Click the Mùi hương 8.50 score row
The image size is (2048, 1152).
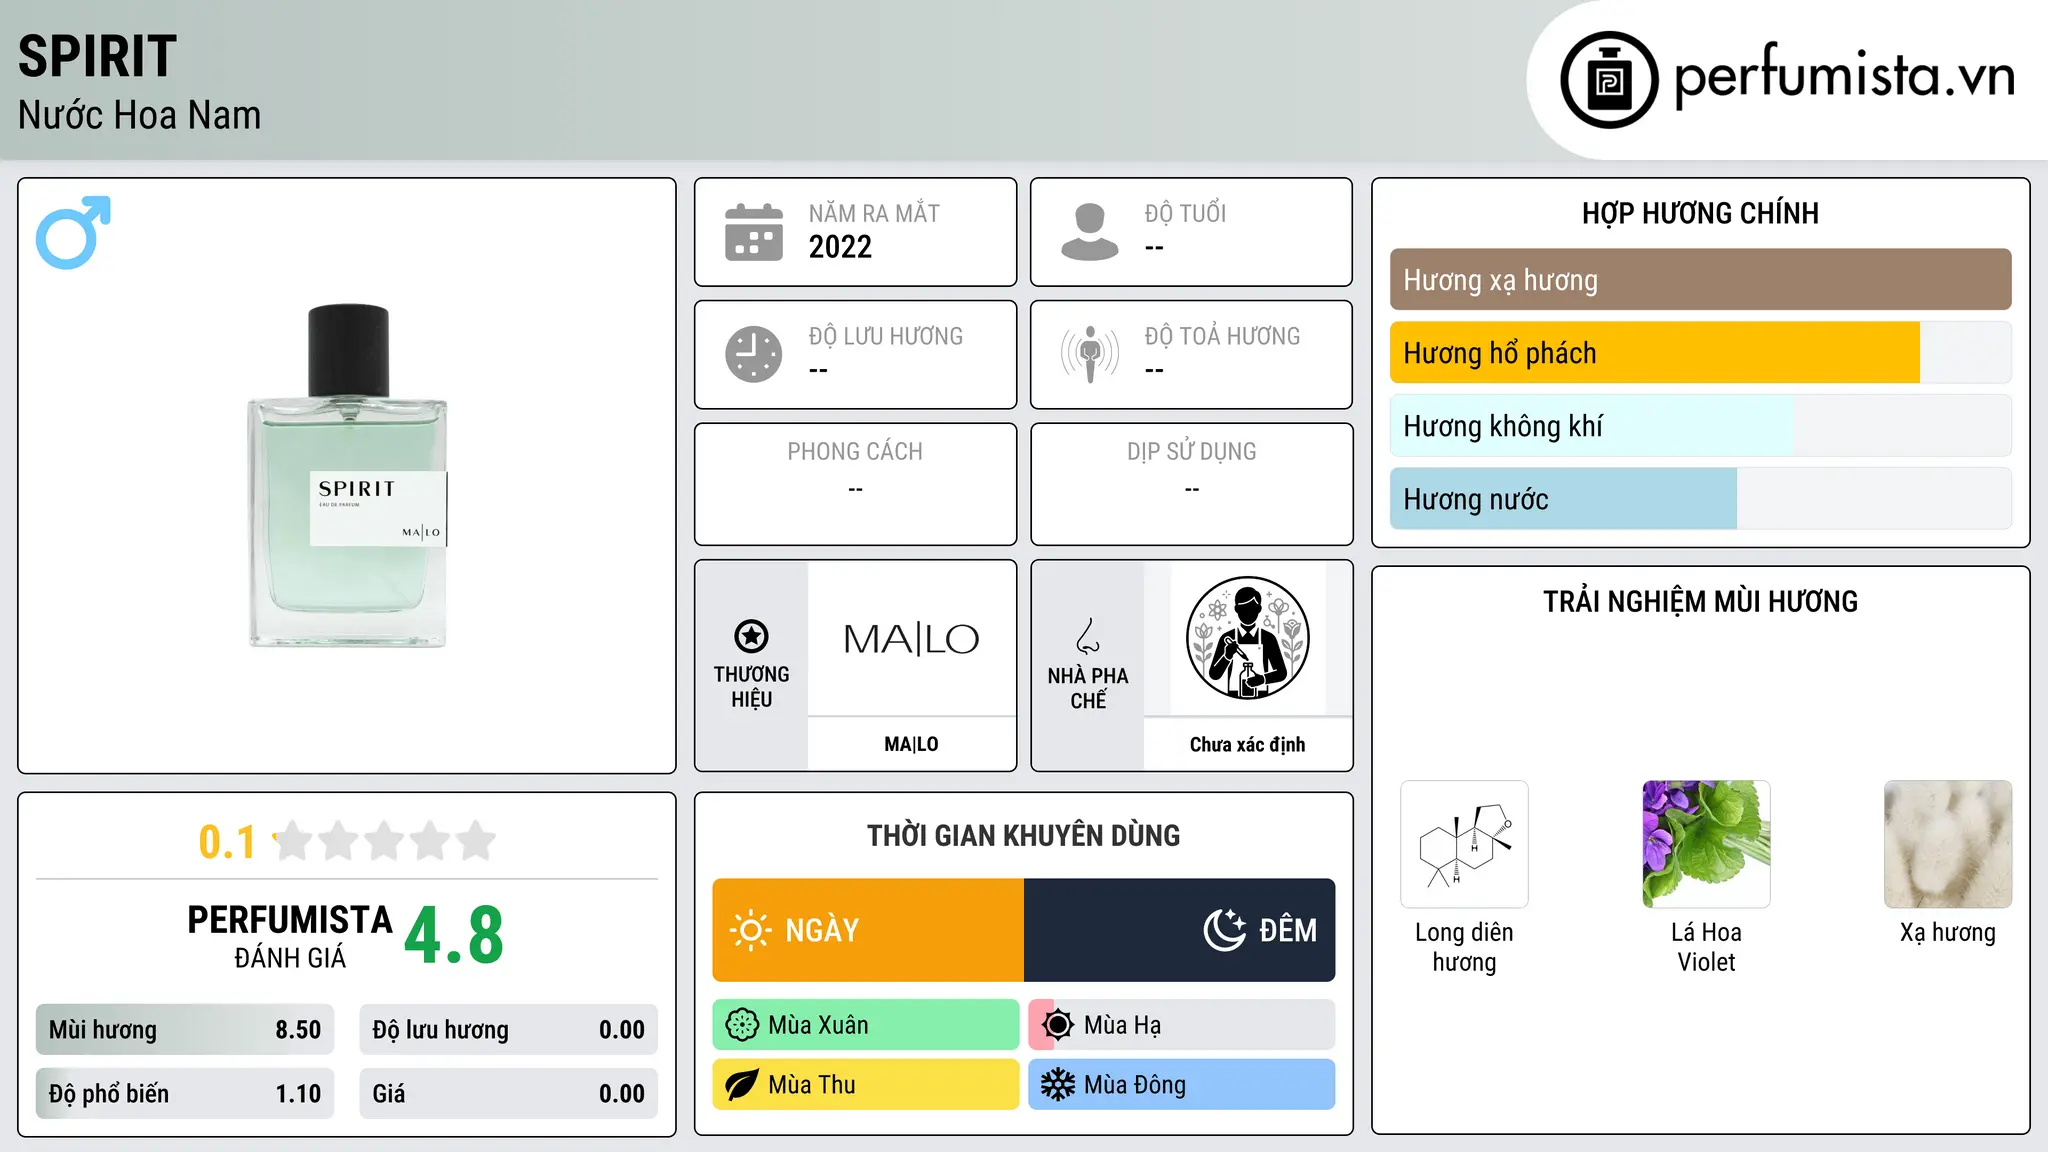click(x=185, y=1030)
